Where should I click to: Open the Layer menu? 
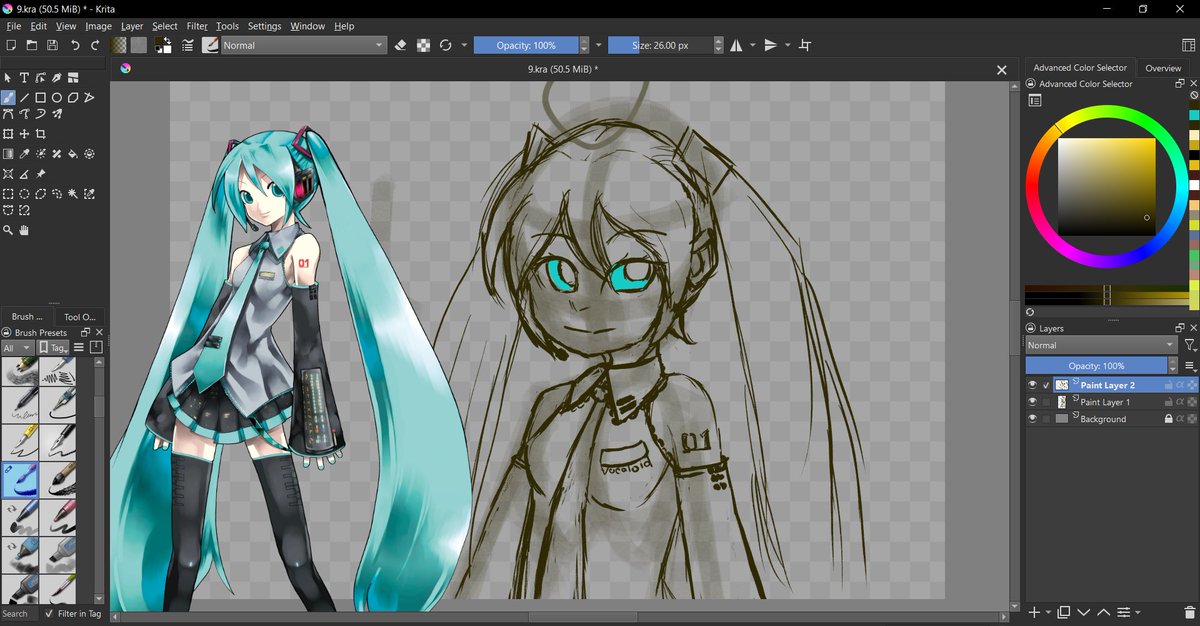click(x=132, y=26)
